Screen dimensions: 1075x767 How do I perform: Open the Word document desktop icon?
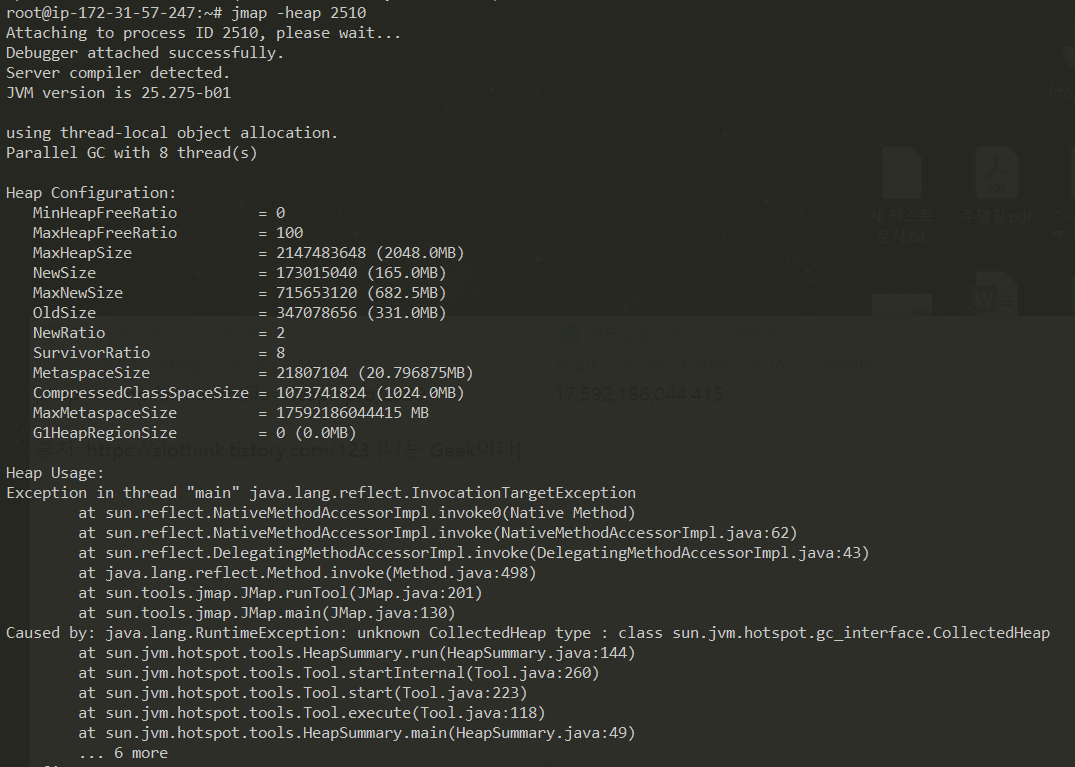point(996,296)
